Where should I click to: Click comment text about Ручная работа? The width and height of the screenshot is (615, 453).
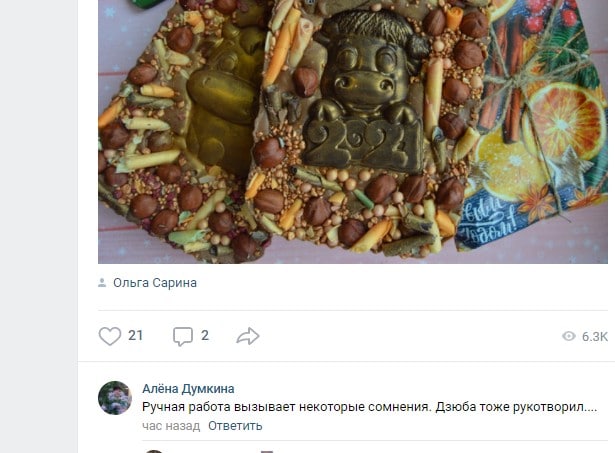(x=369, y=407)
